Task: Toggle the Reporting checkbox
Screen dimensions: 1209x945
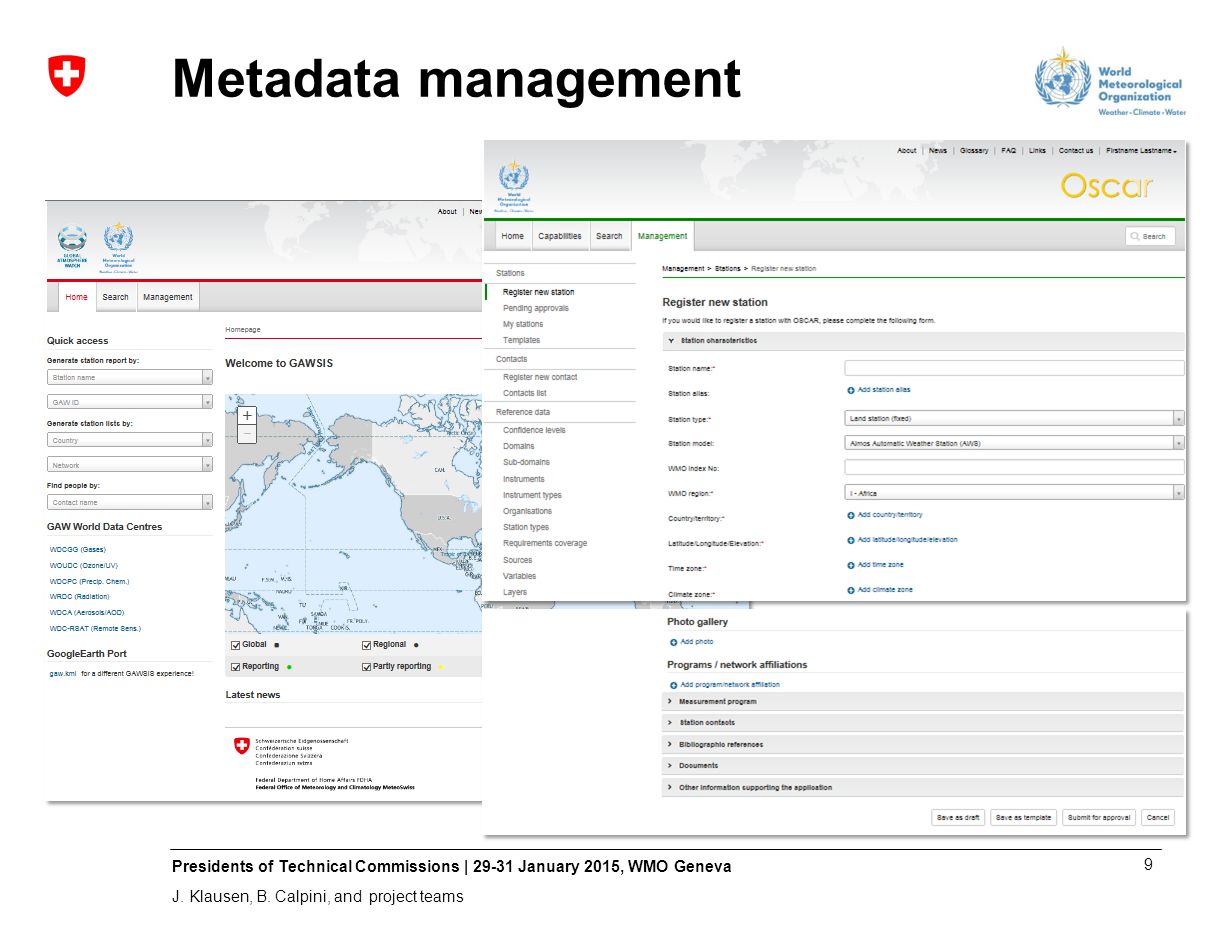Action: point(235,667)
